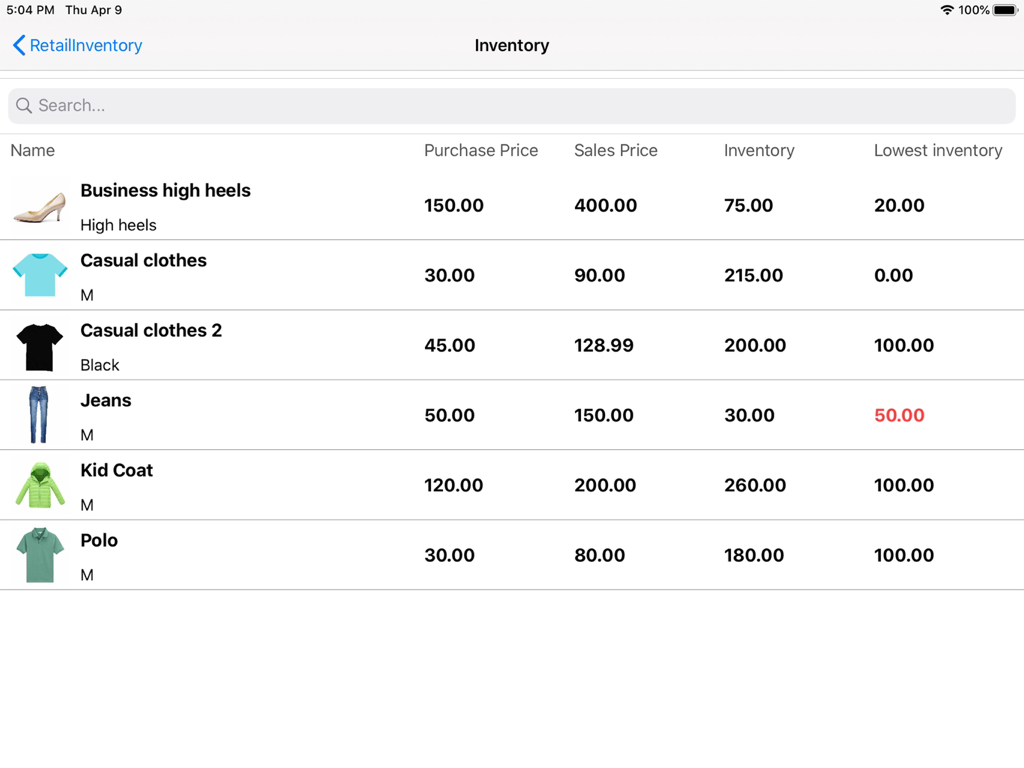Screen dimensions: 1024x768
Task: Tap the black Casual clothes 2 shirt image
Action: pos(39,345)
